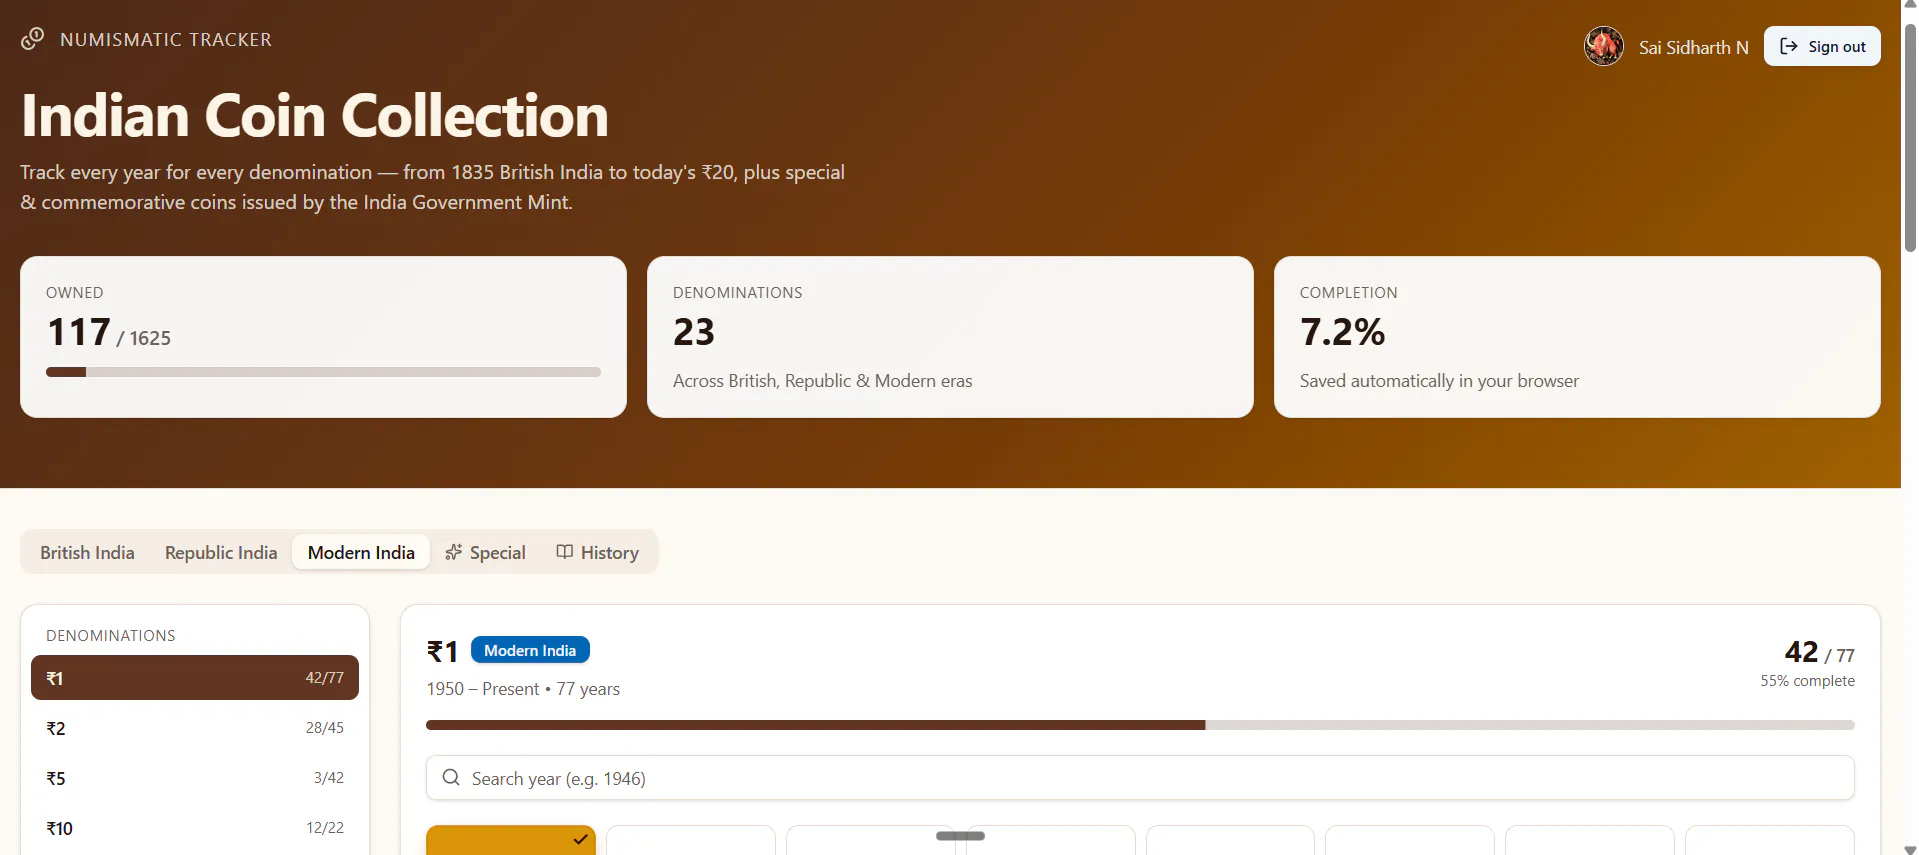Click the NUMISMATIC TRACKER title text
The height and width of the screenshot is (855, 1919).
pos(166,40)
